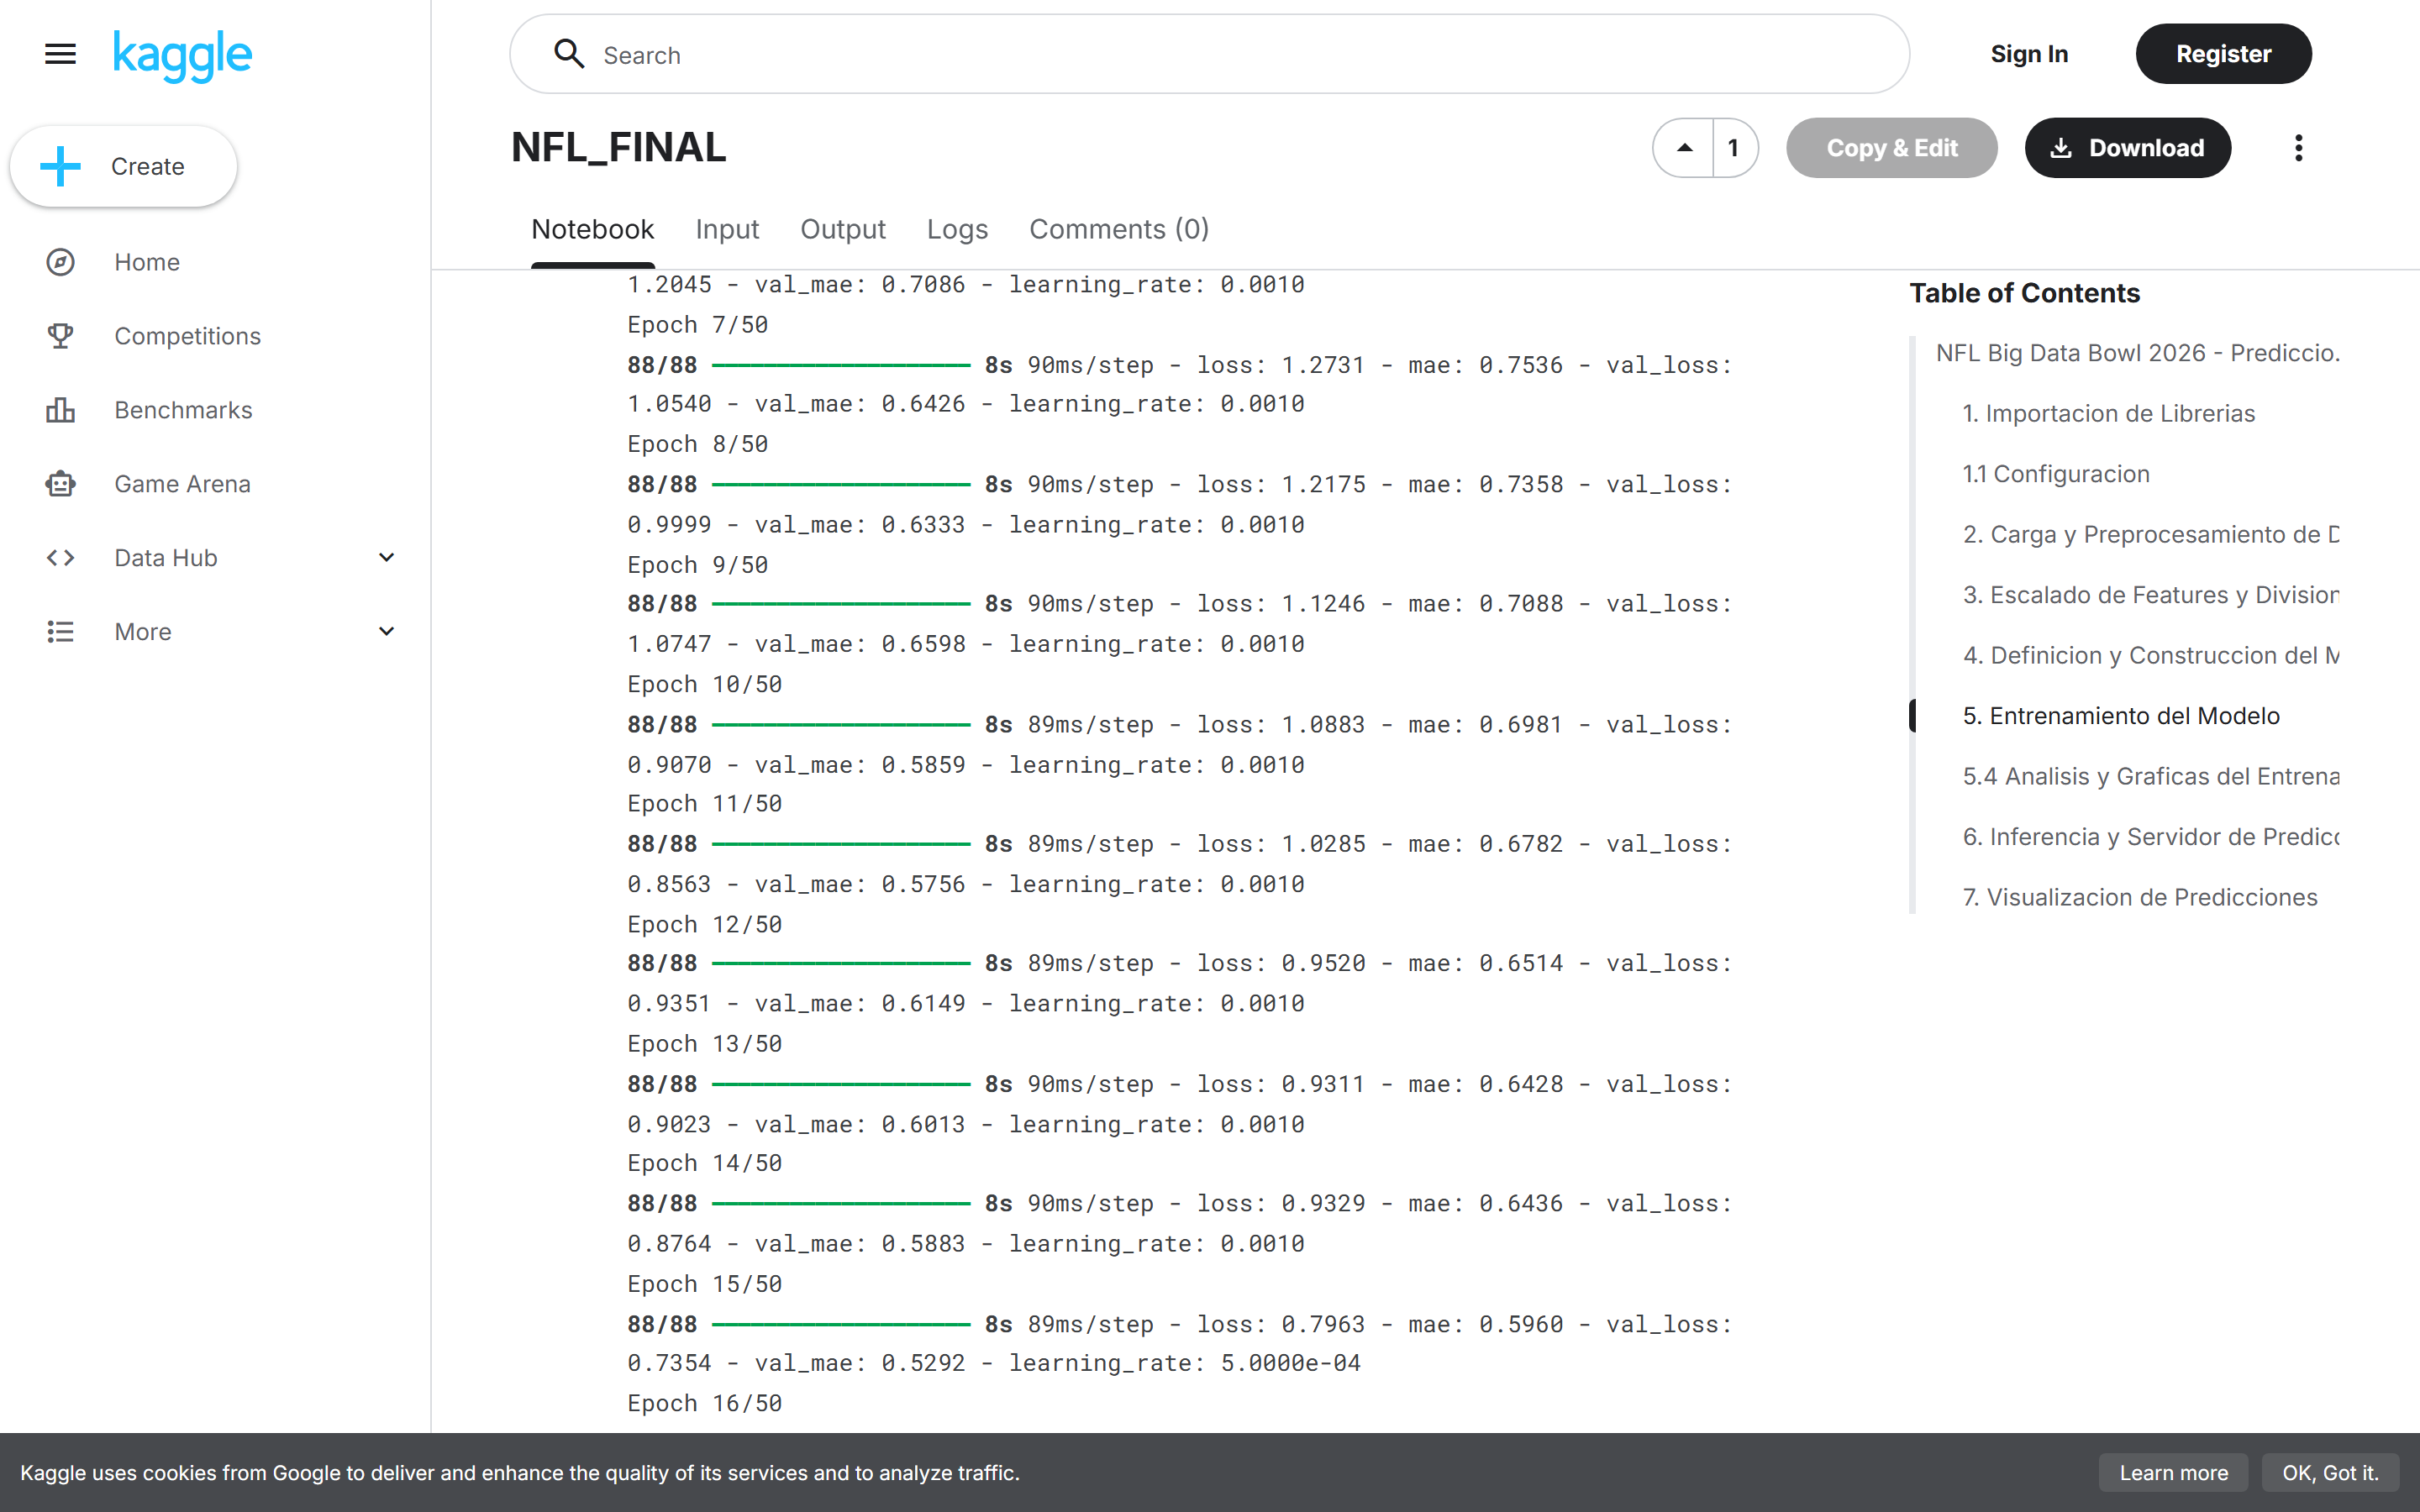The width and height of the screenshot is (2420, 1512).
Task: Click Learn more in cookie banner
Action: coord(2173,1473)
